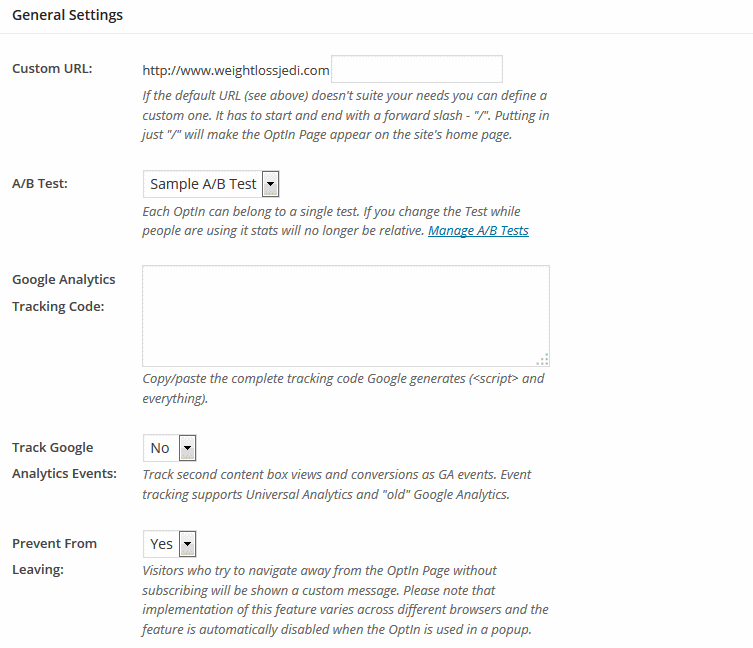Click the Custom URL field label
This screenshot has width=753, height=648.
52,69
